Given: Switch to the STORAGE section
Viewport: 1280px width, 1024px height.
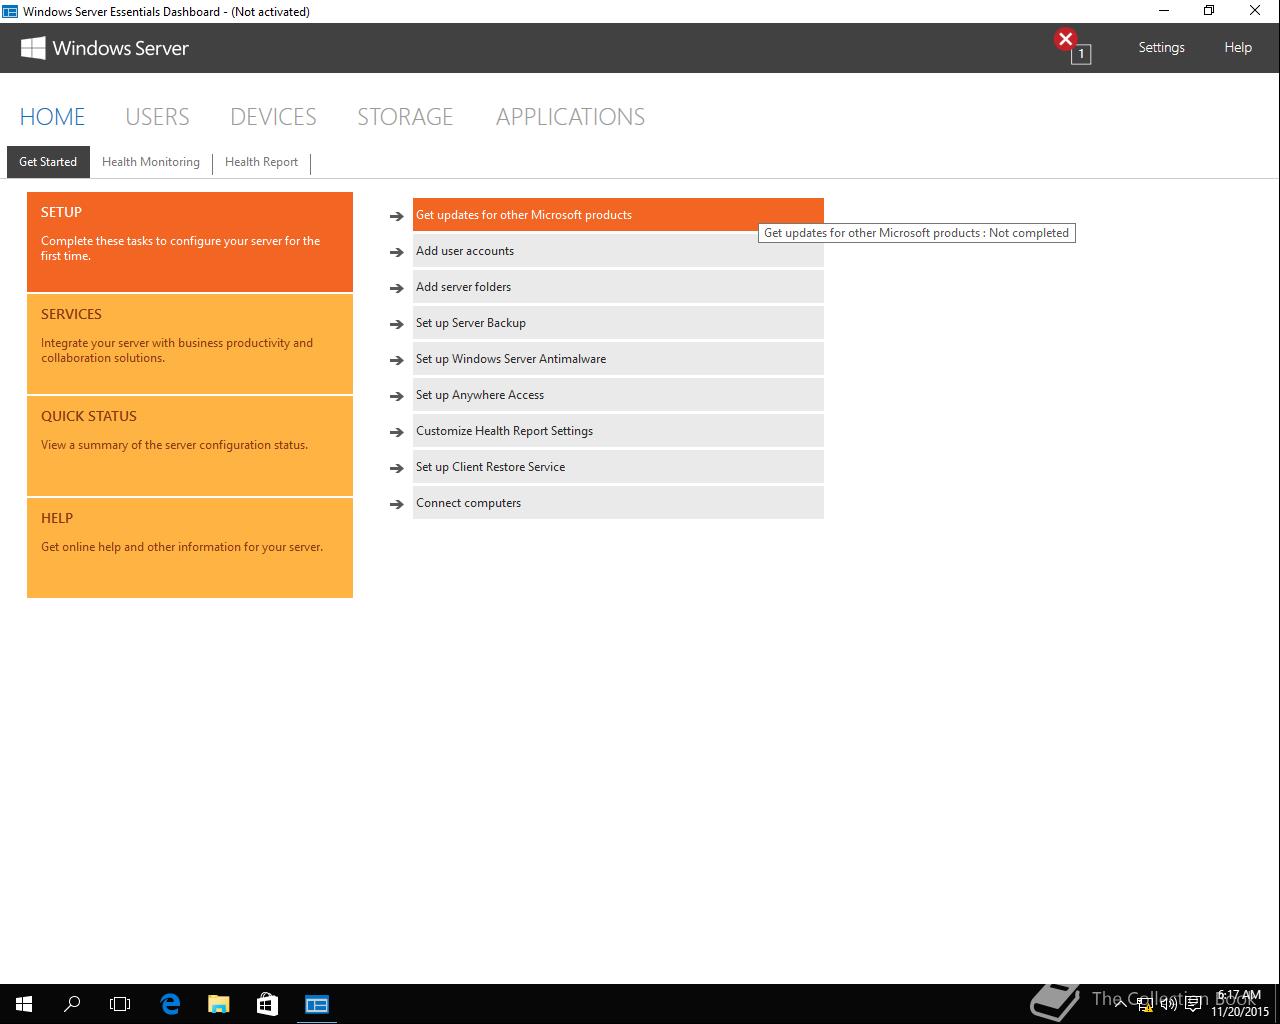Looking at the screenshot, I should (405, 117).
